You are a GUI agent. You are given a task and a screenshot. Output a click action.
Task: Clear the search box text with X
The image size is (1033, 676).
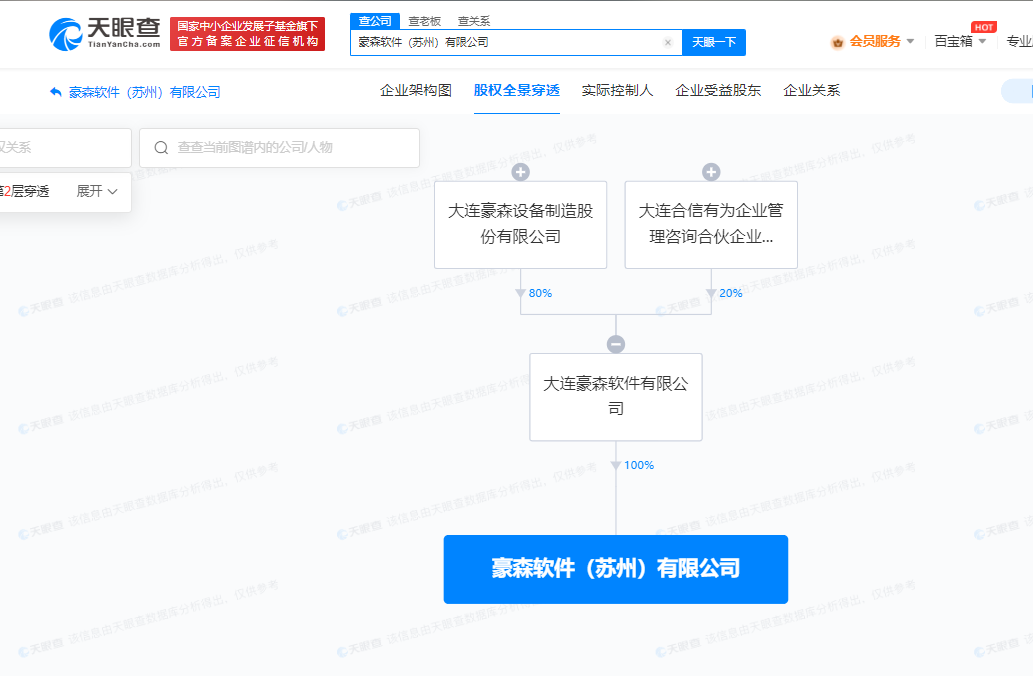coord(667,42)
